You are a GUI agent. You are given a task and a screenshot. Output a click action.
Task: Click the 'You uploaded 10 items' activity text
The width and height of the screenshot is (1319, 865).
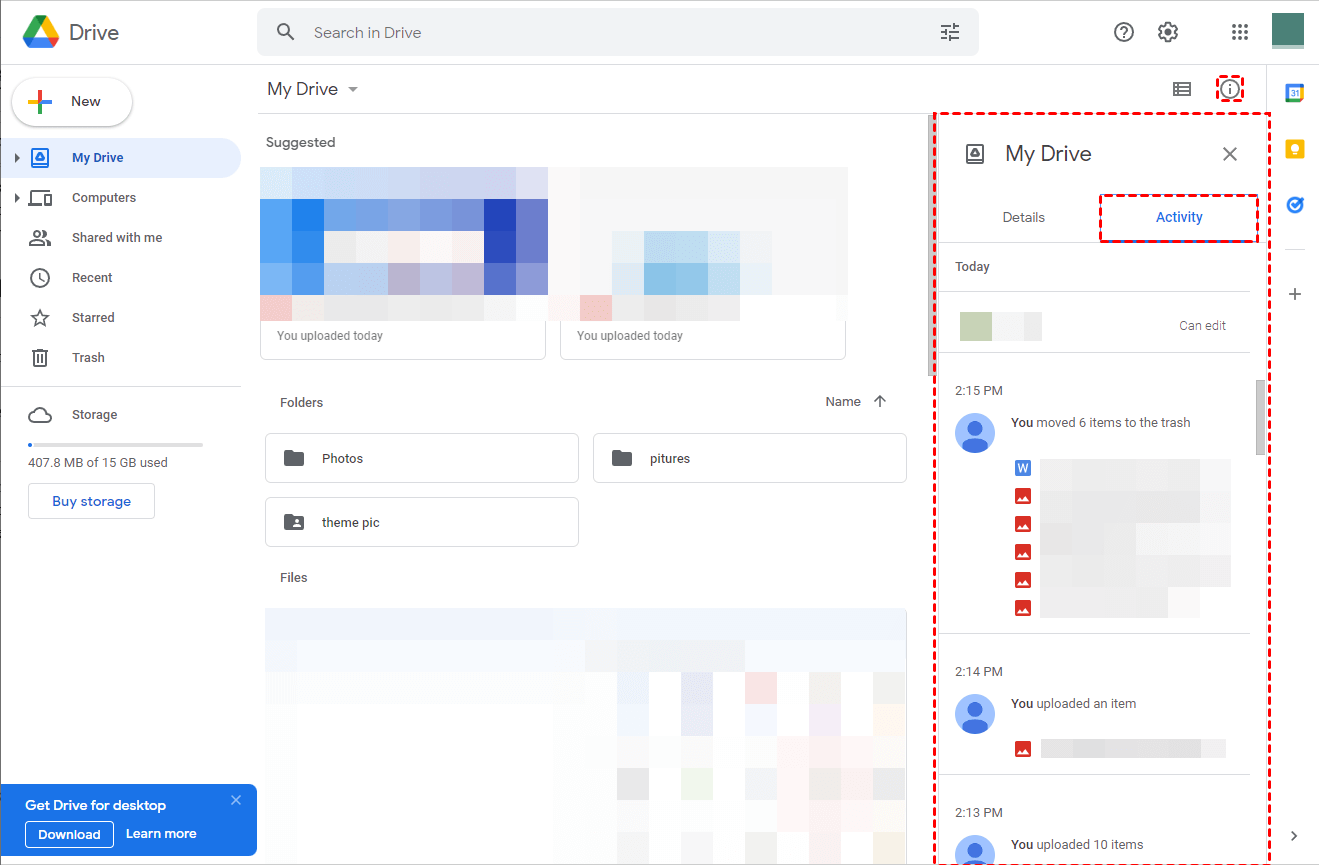click(x=1077, y=845)
